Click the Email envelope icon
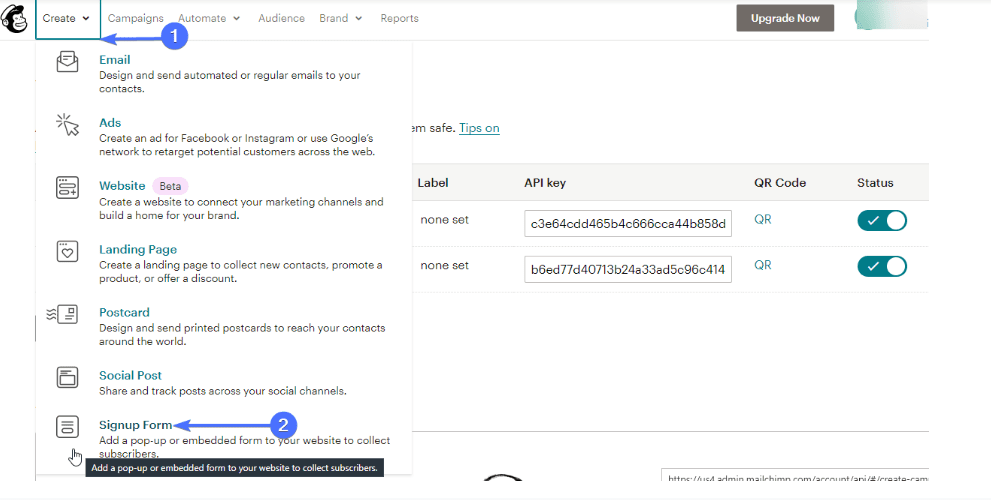 [x=67, y=62]
